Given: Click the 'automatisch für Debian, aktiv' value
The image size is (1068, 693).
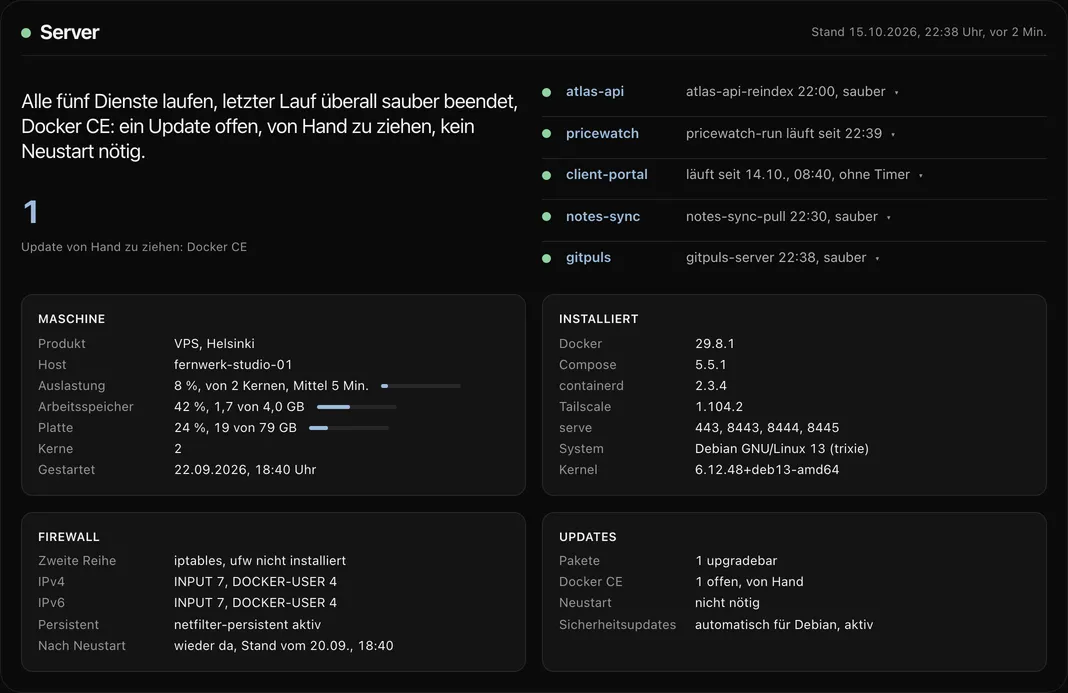Looking at the screenshot, I should [784, 624].
